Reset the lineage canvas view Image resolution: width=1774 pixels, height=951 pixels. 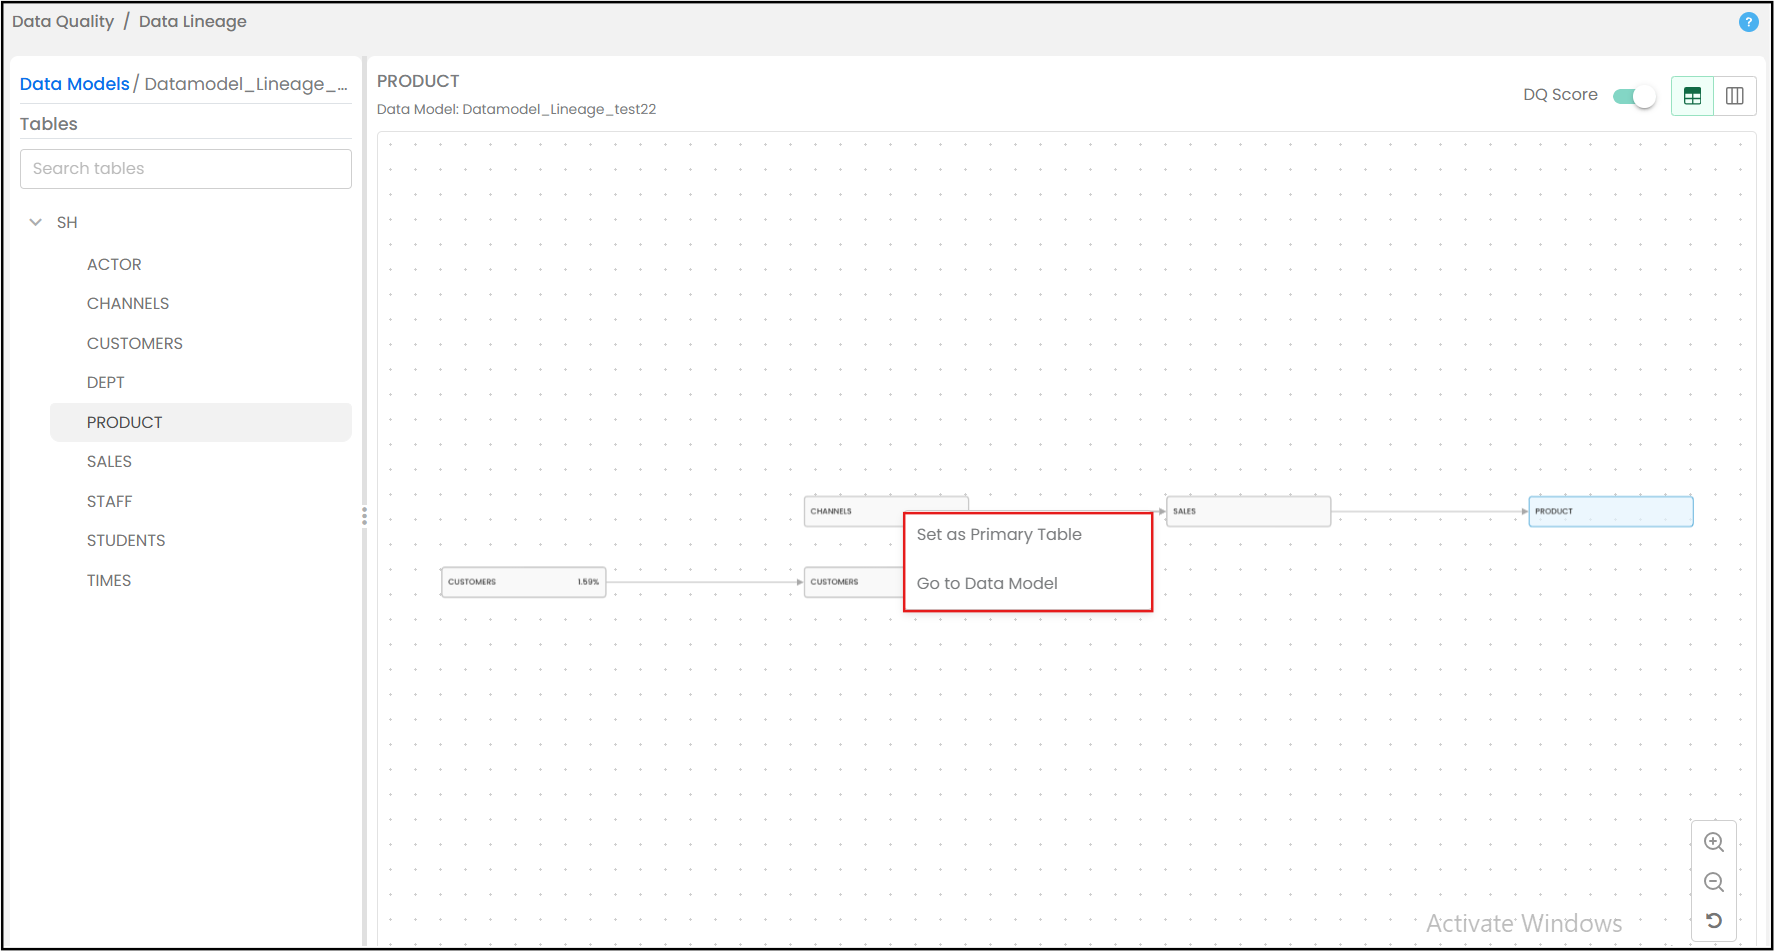click(x=1714, y=920)
